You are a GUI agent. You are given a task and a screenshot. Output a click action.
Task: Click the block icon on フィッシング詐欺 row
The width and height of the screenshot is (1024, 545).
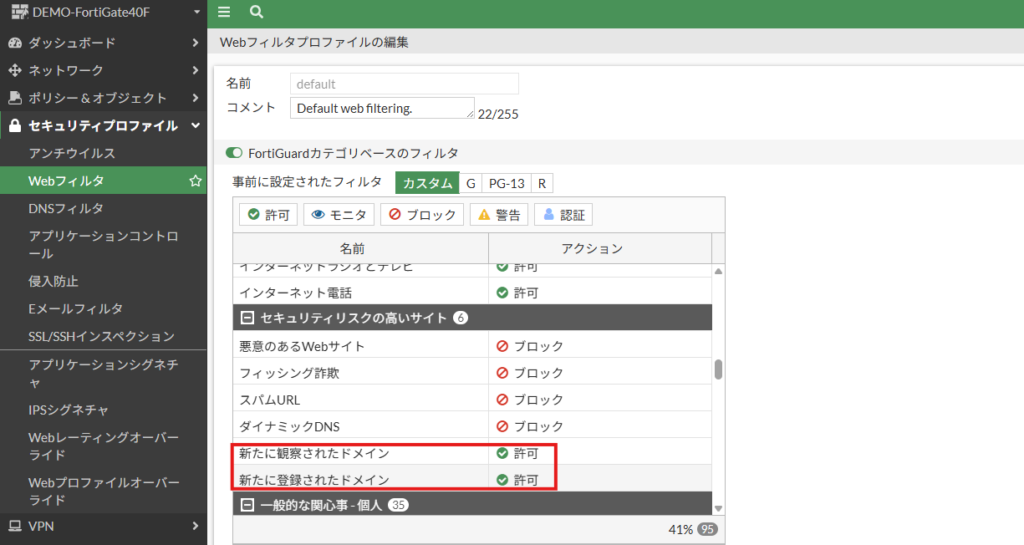pos(502,373)
